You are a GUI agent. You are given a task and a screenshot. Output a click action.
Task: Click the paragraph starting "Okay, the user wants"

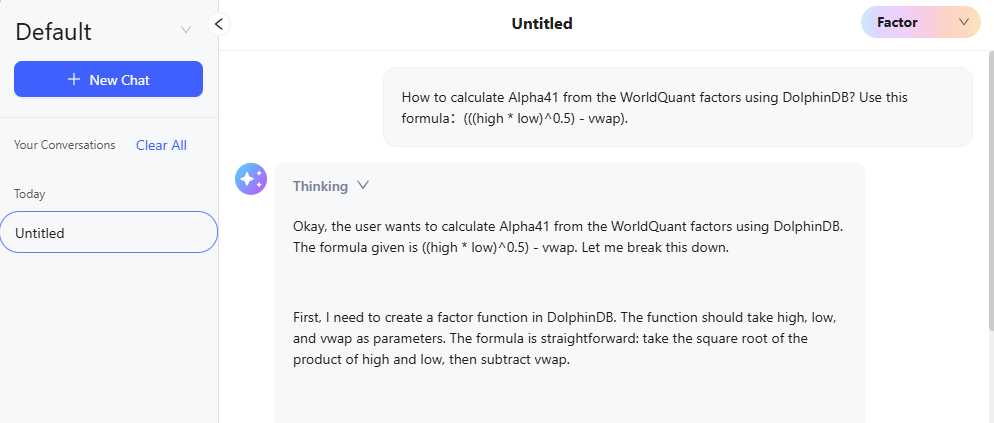567,236
